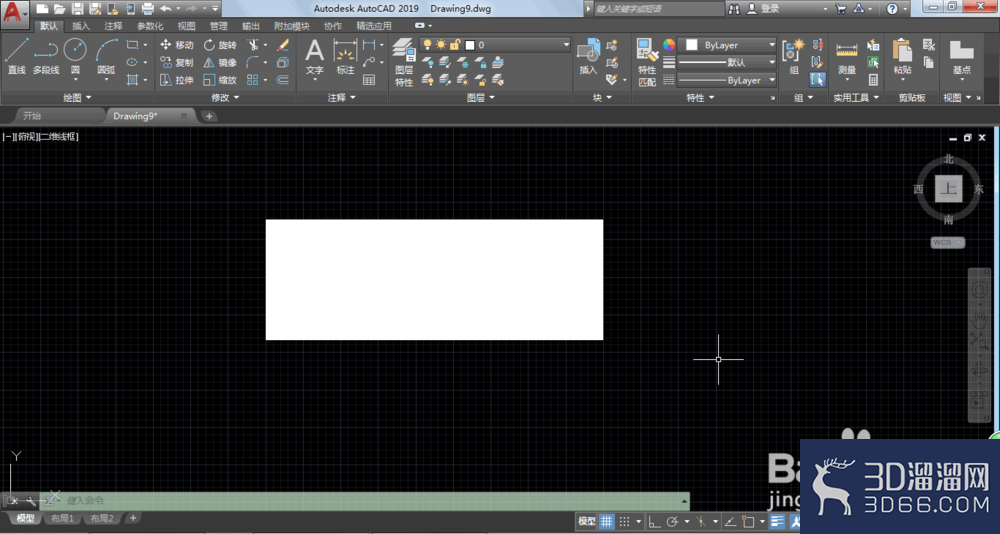This screenshot has width=1000, height=534.
Task: Select the Hatch tool icon
Action: point(132,80)
